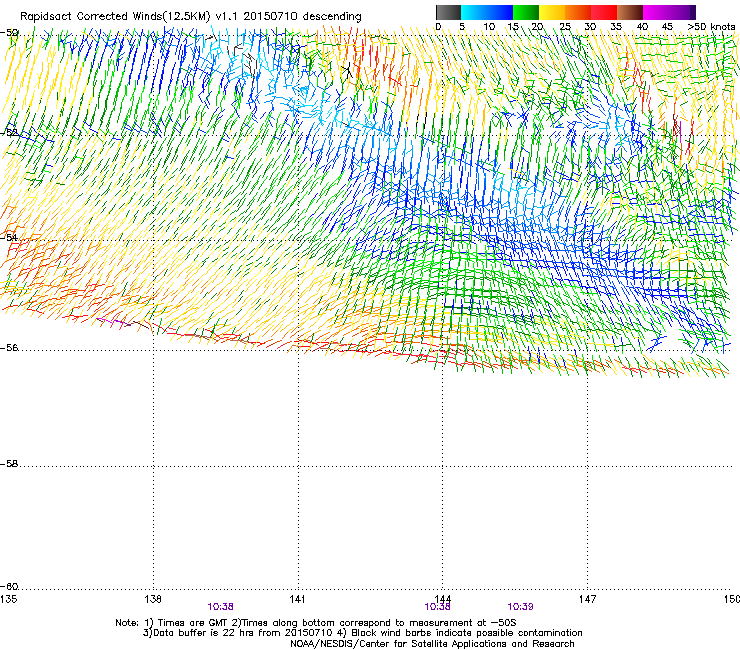The width and height of the screenshot is (740, 650).
Task: Select the magenta 40-45 knots legend swatch
Action: pos(656,12)
